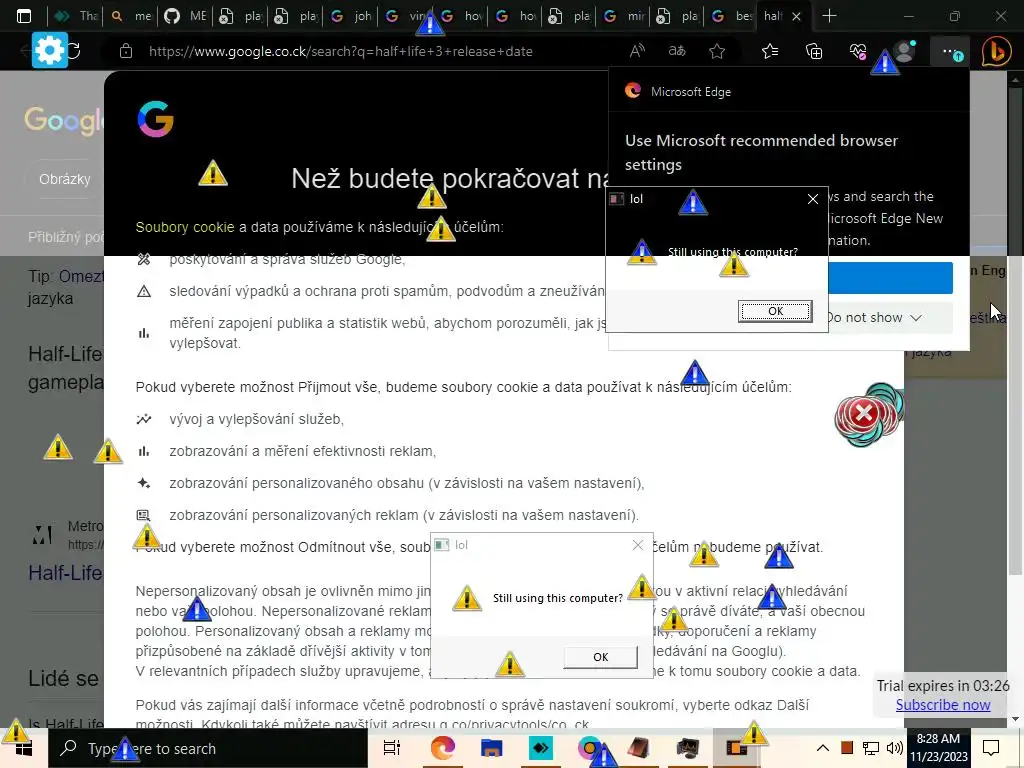Viewport: 1024px width, 768px height.
Task: View site information lock icon
Action: tap(126, 51)
